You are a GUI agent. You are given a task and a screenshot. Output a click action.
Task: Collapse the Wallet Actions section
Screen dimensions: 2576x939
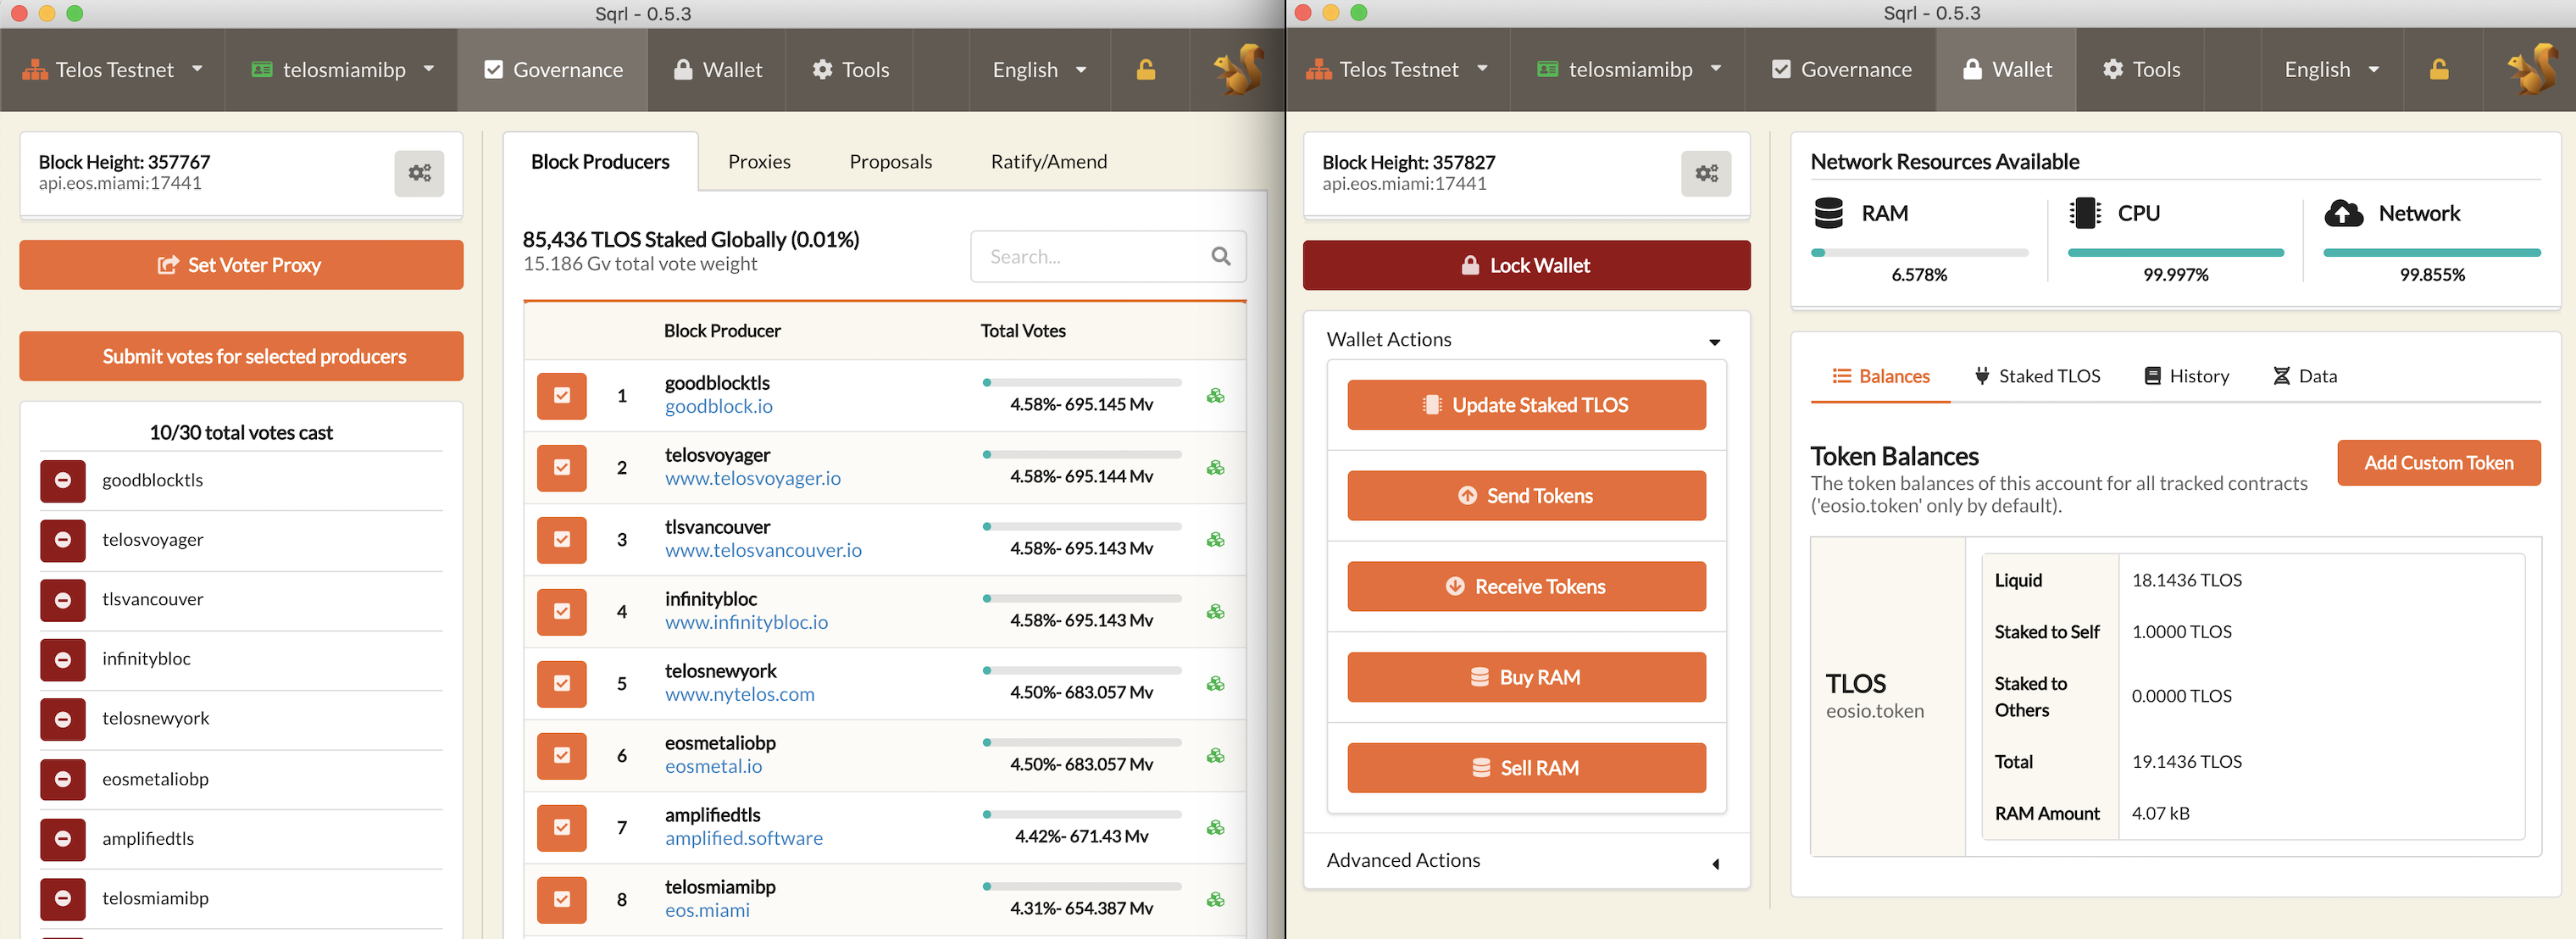coord(1714,342)
